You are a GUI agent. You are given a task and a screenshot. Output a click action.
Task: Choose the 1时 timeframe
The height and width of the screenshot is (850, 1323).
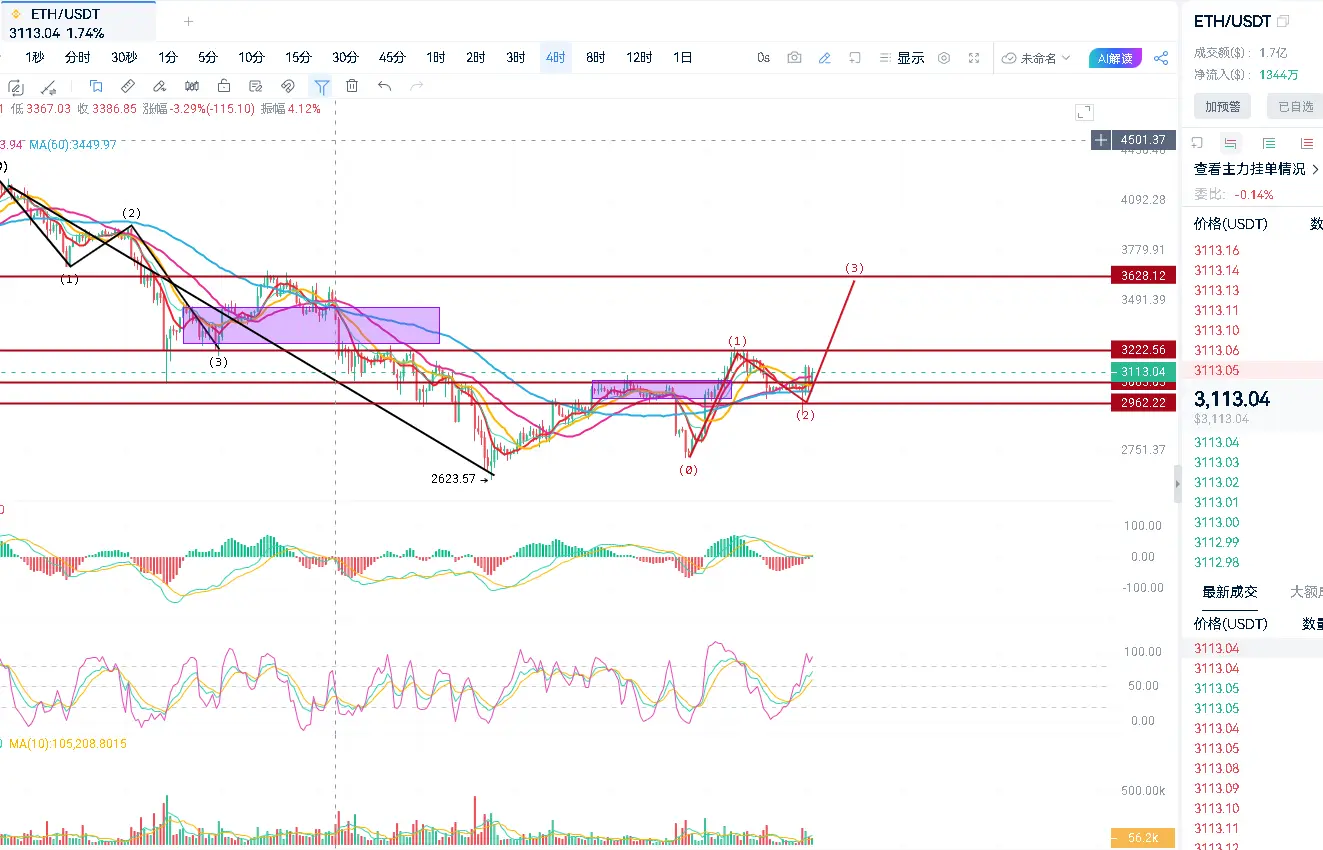coord(435,58)
